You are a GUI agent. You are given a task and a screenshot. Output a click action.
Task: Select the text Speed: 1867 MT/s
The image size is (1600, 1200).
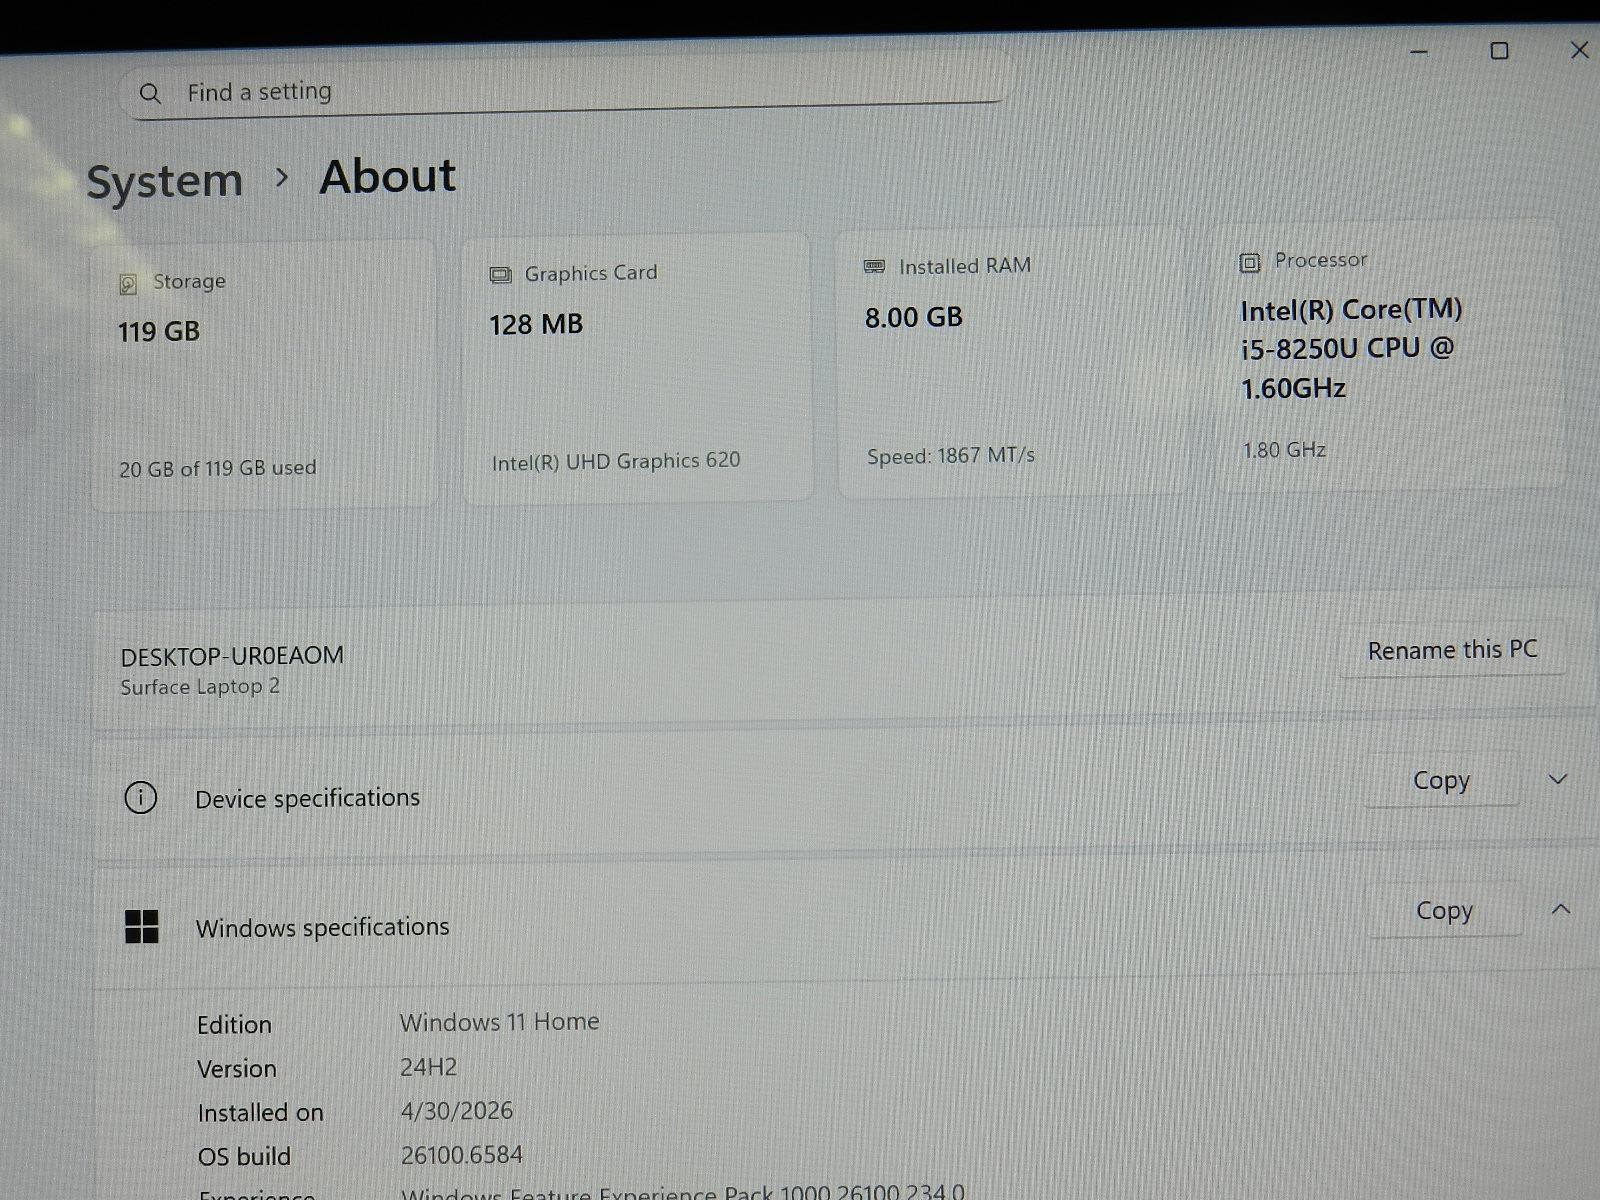(950, 456)
